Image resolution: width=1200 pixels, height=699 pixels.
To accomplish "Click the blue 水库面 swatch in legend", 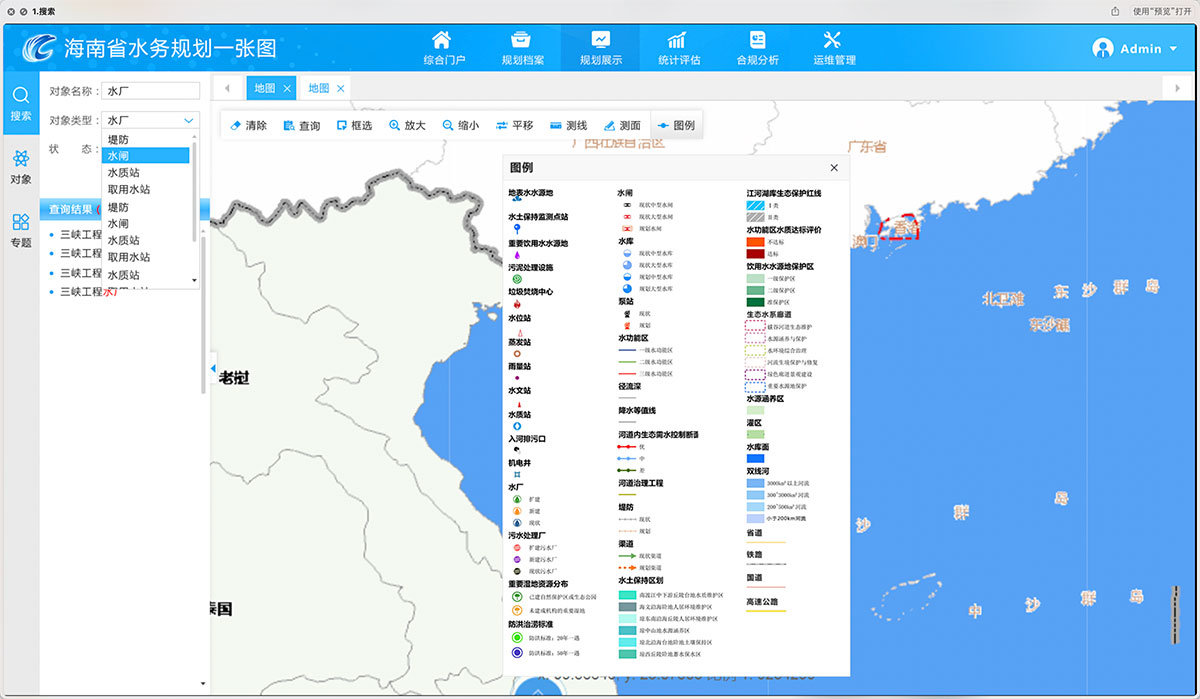I will [755, 458].
